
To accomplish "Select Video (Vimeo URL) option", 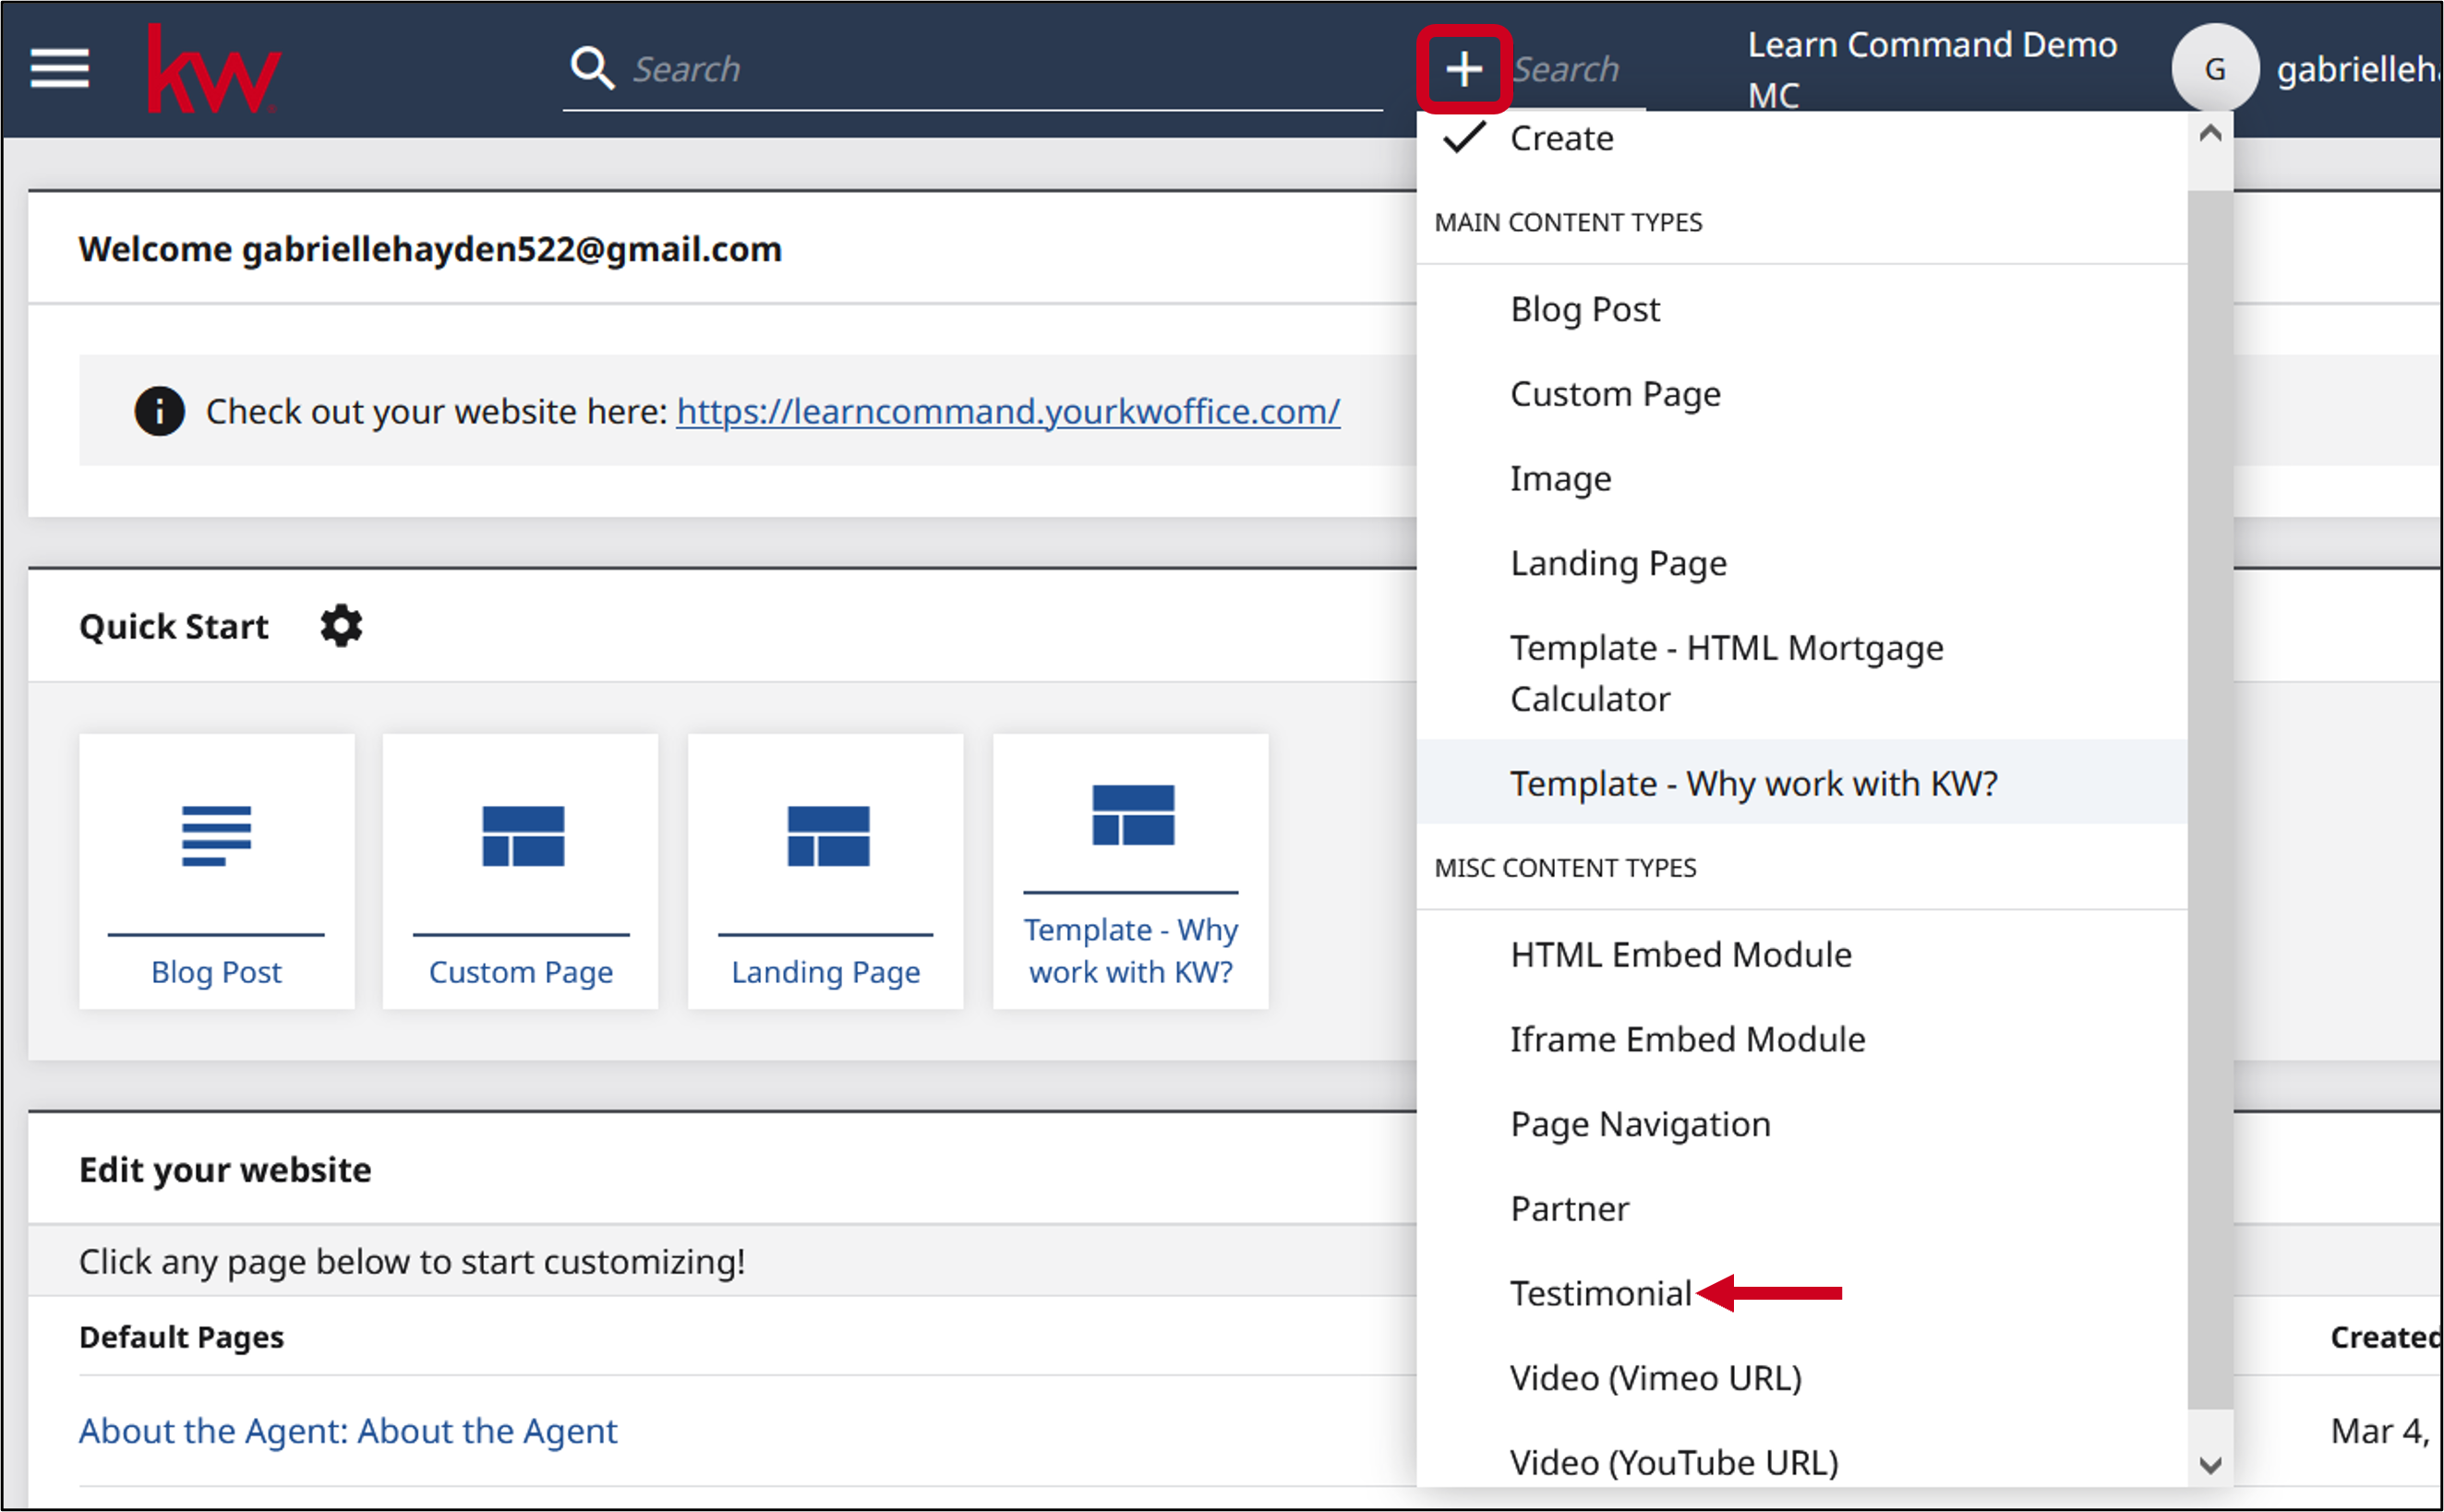I will (1802, 1378).
